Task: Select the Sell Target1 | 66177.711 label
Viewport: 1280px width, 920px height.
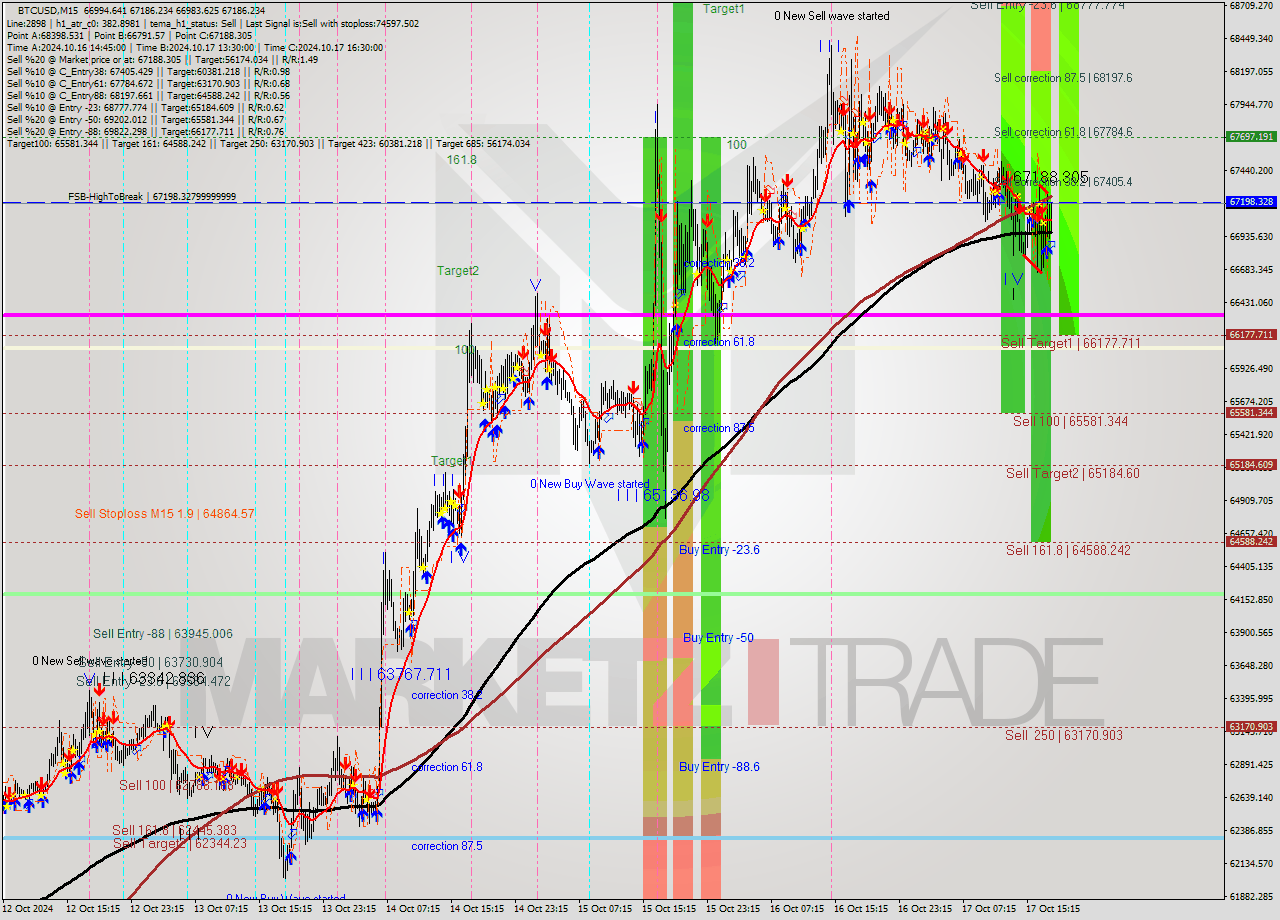Action: tap(1071, 344)
